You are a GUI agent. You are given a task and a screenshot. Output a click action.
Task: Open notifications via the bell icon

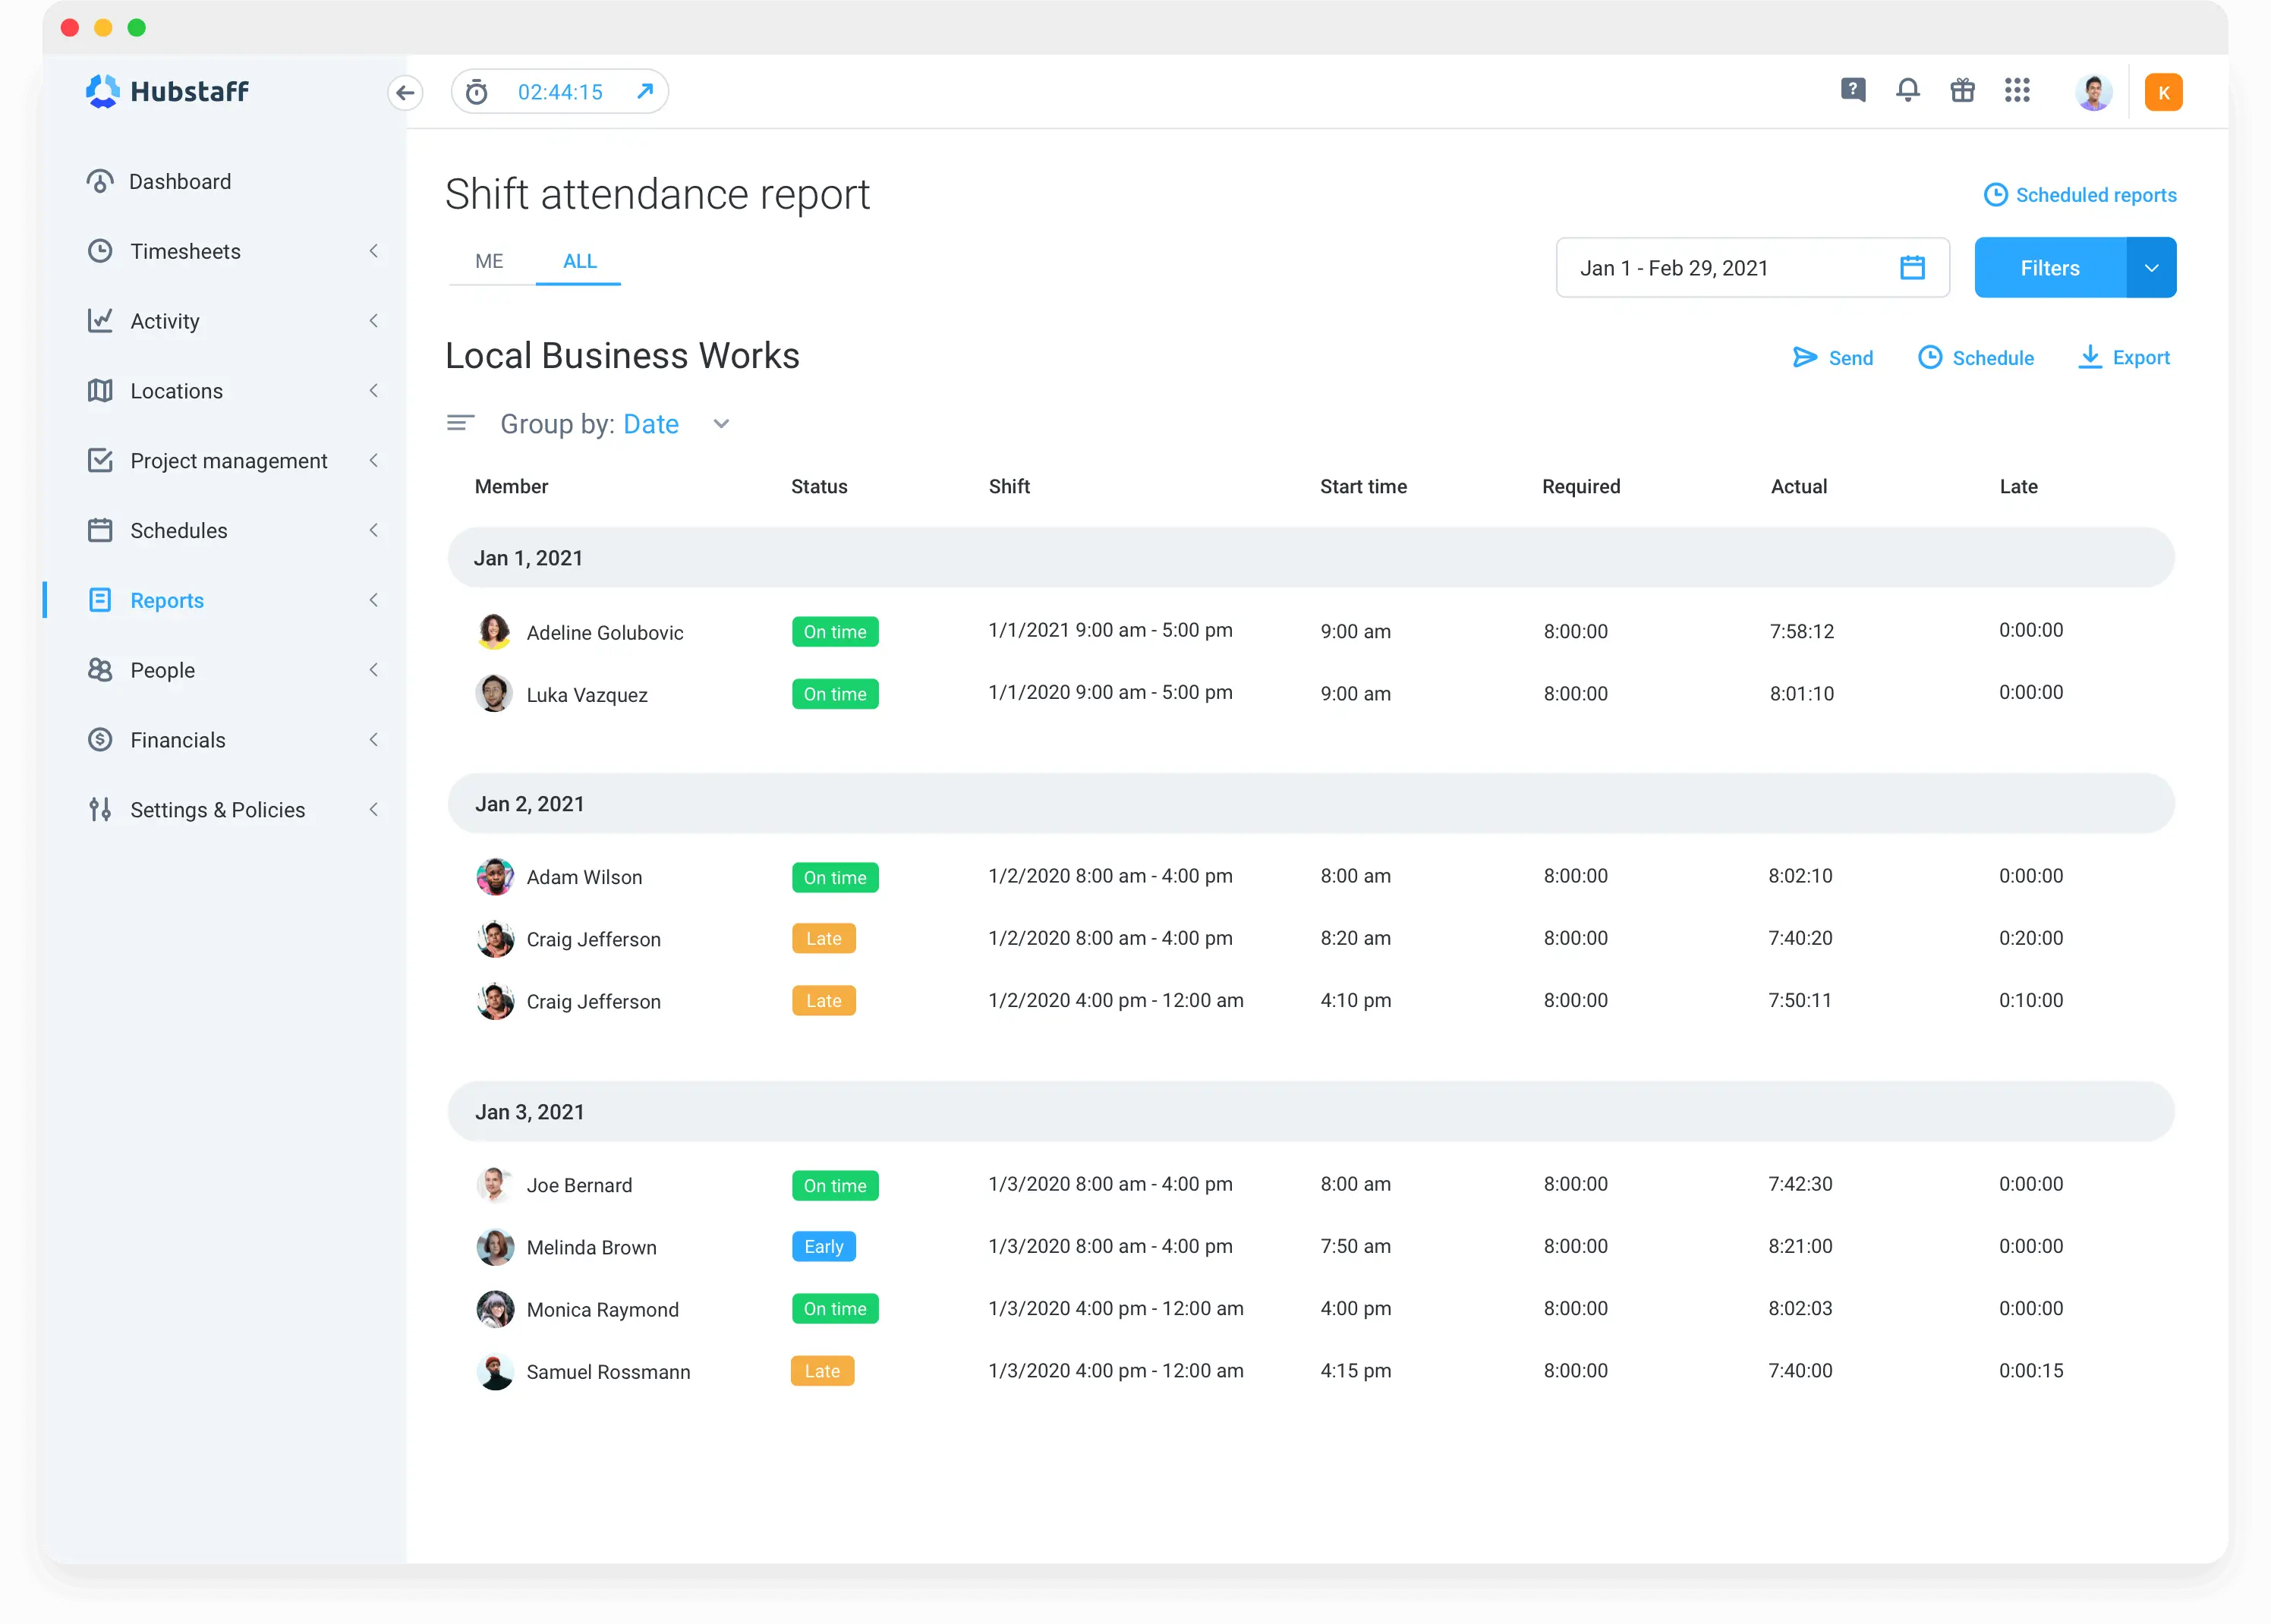coord(1908,90)
